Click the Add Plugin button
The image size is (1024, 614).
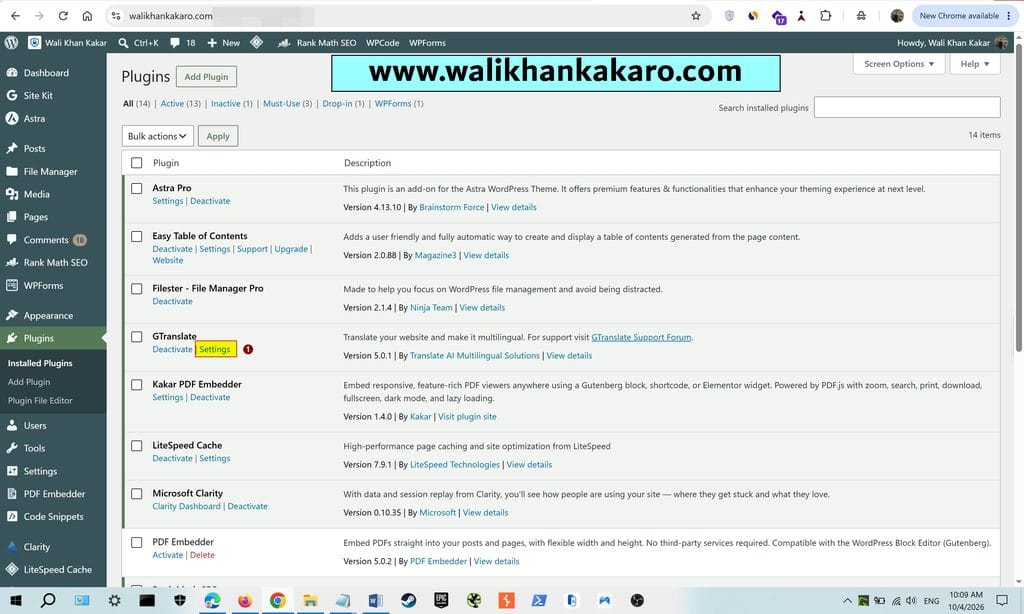(206, 76)
